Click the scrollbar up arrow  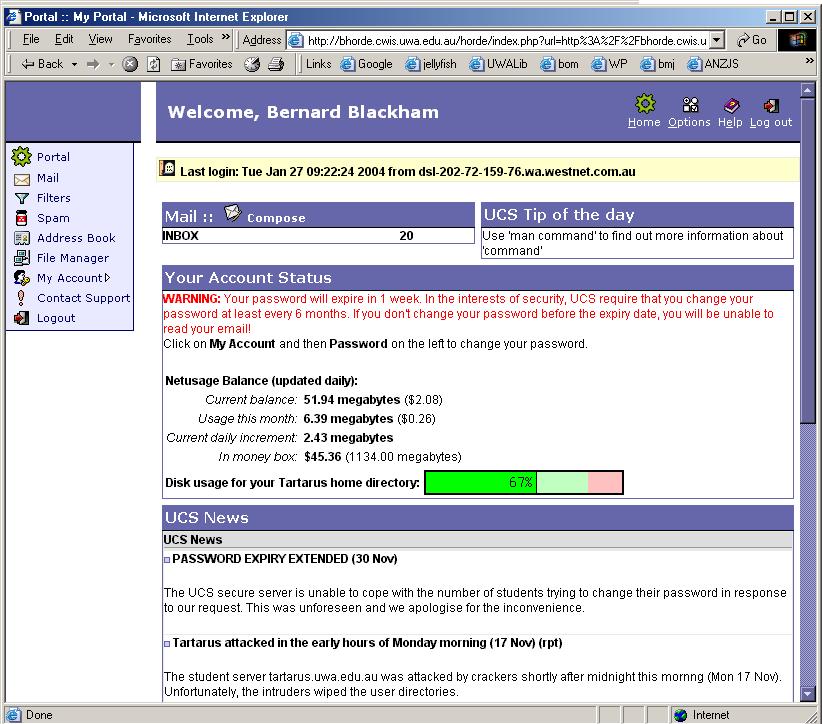(x=808, y=91)
